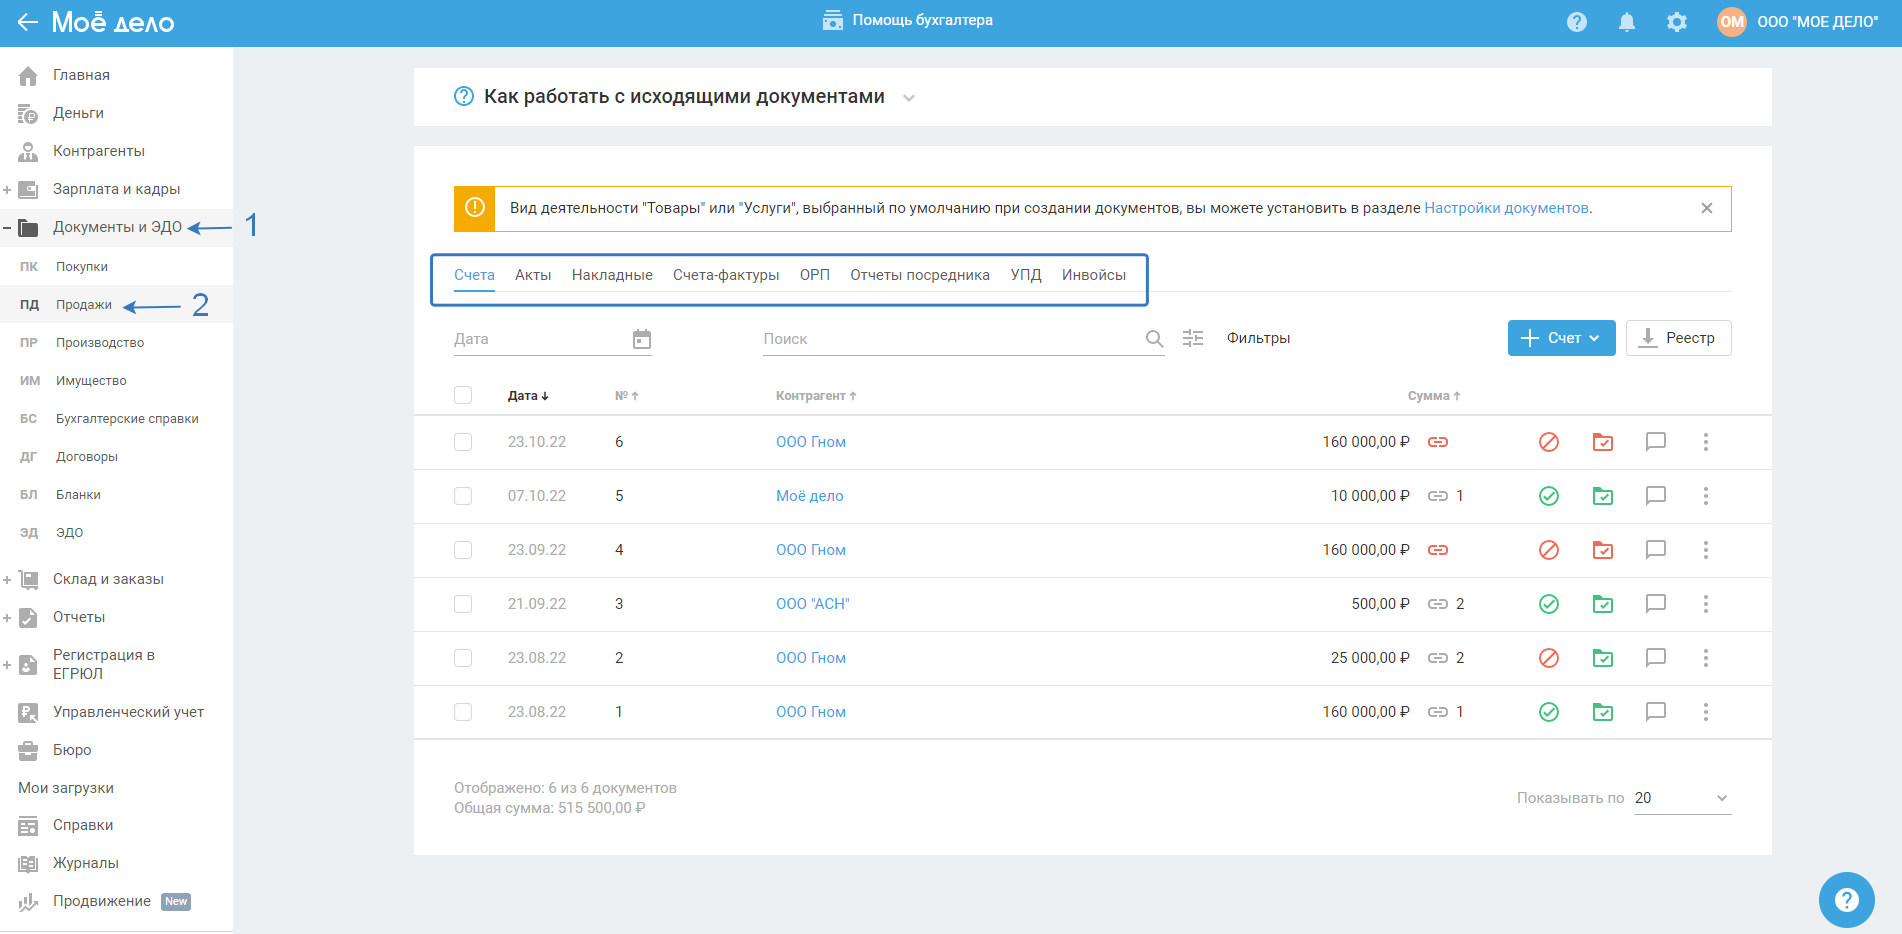Screen dimensions: 1902x934
Task: Click into the Поиск search field
Action: point(950,339)
